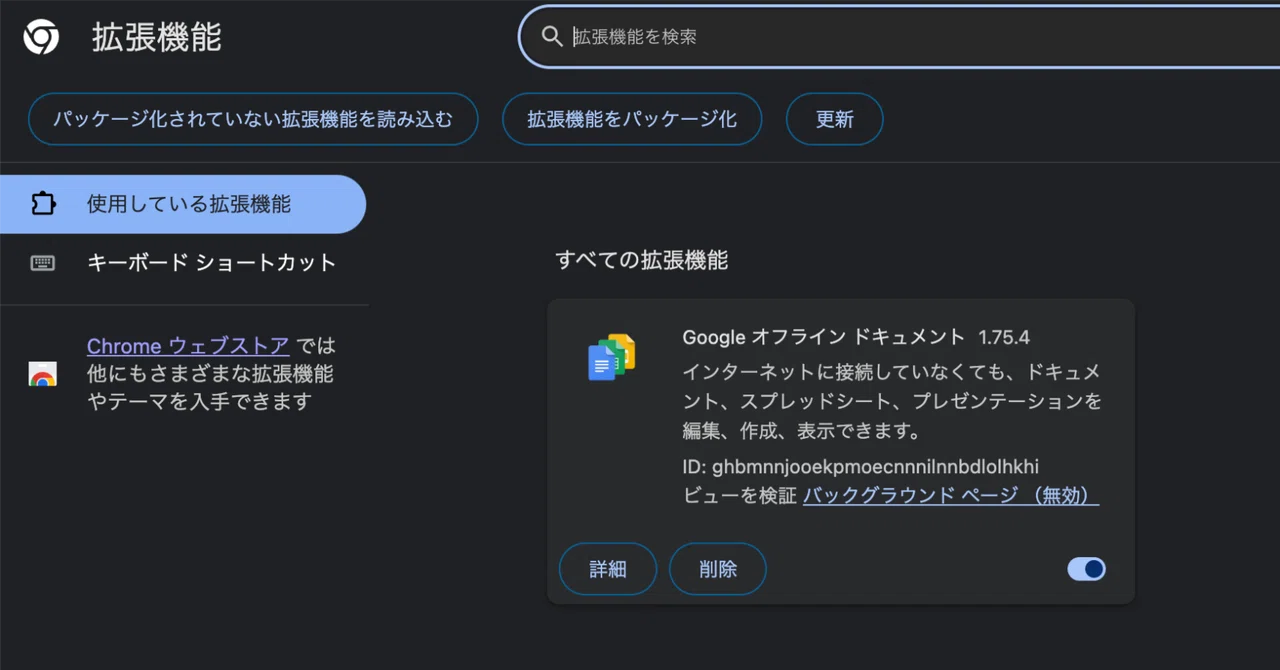
Task: Click the 拡張機能 page title
Action: (157, 37)
